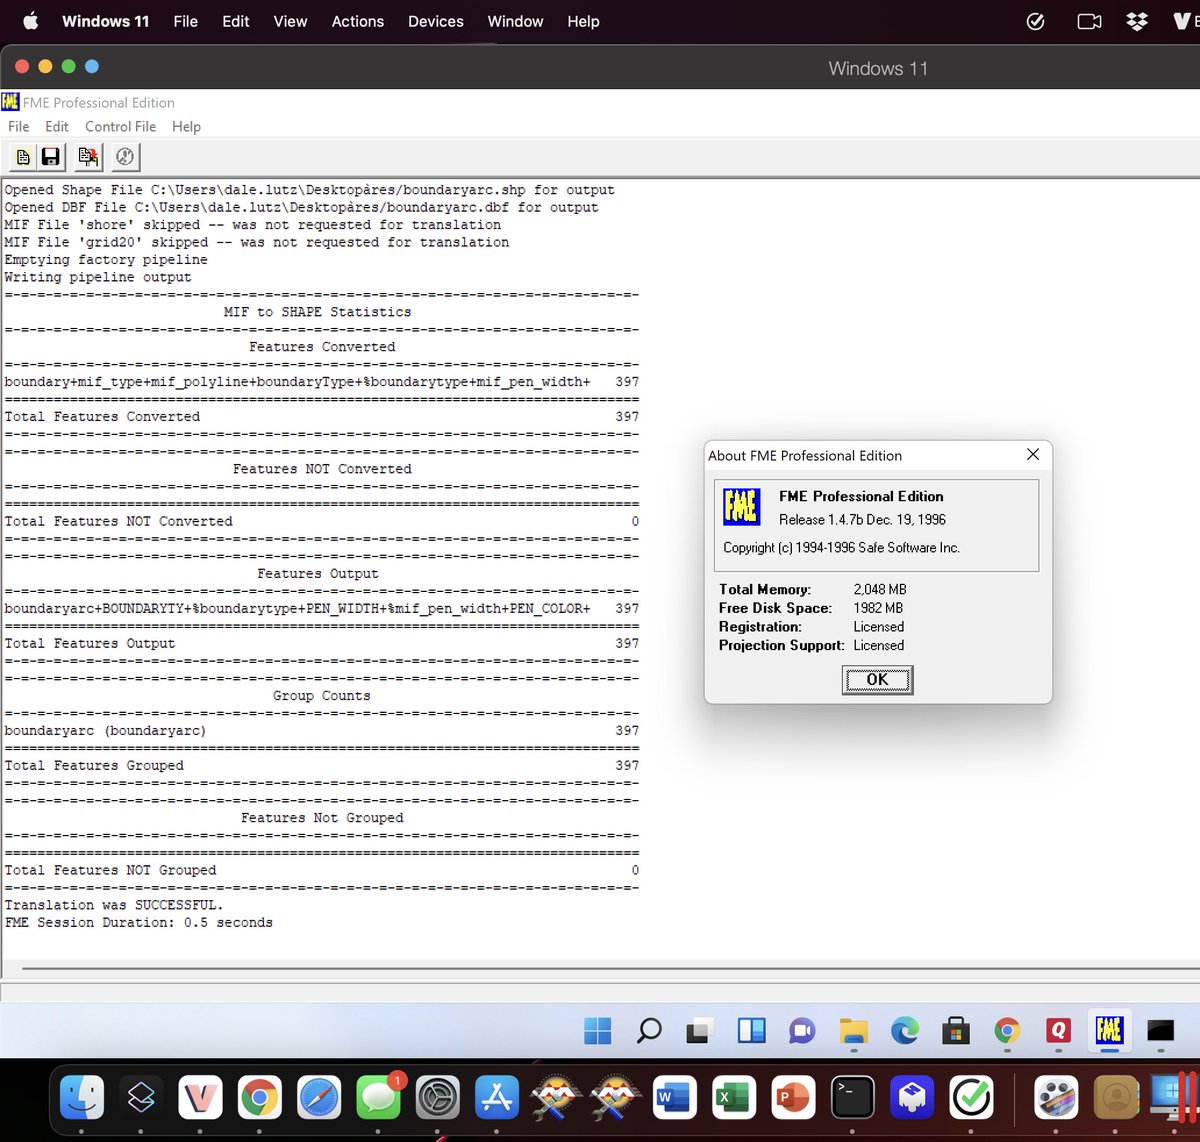The height and width of the screenshot is (1142, 1200).
Task: Launch PowerPoint from the Dock
Action: (x=793, y=1098)
